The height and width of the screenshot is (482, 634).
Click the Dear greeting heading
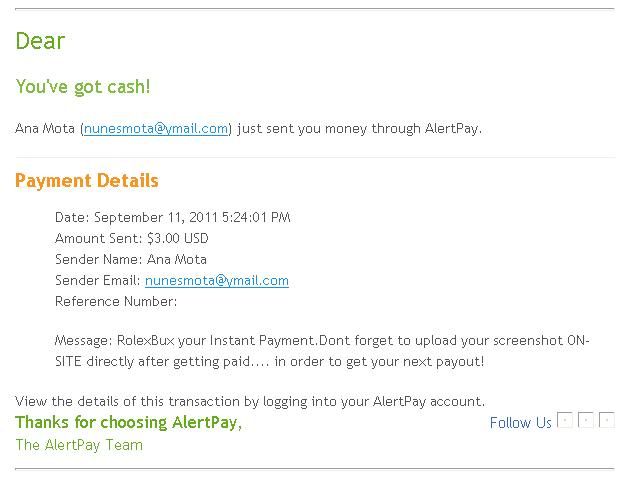click(x=40, y=41)
